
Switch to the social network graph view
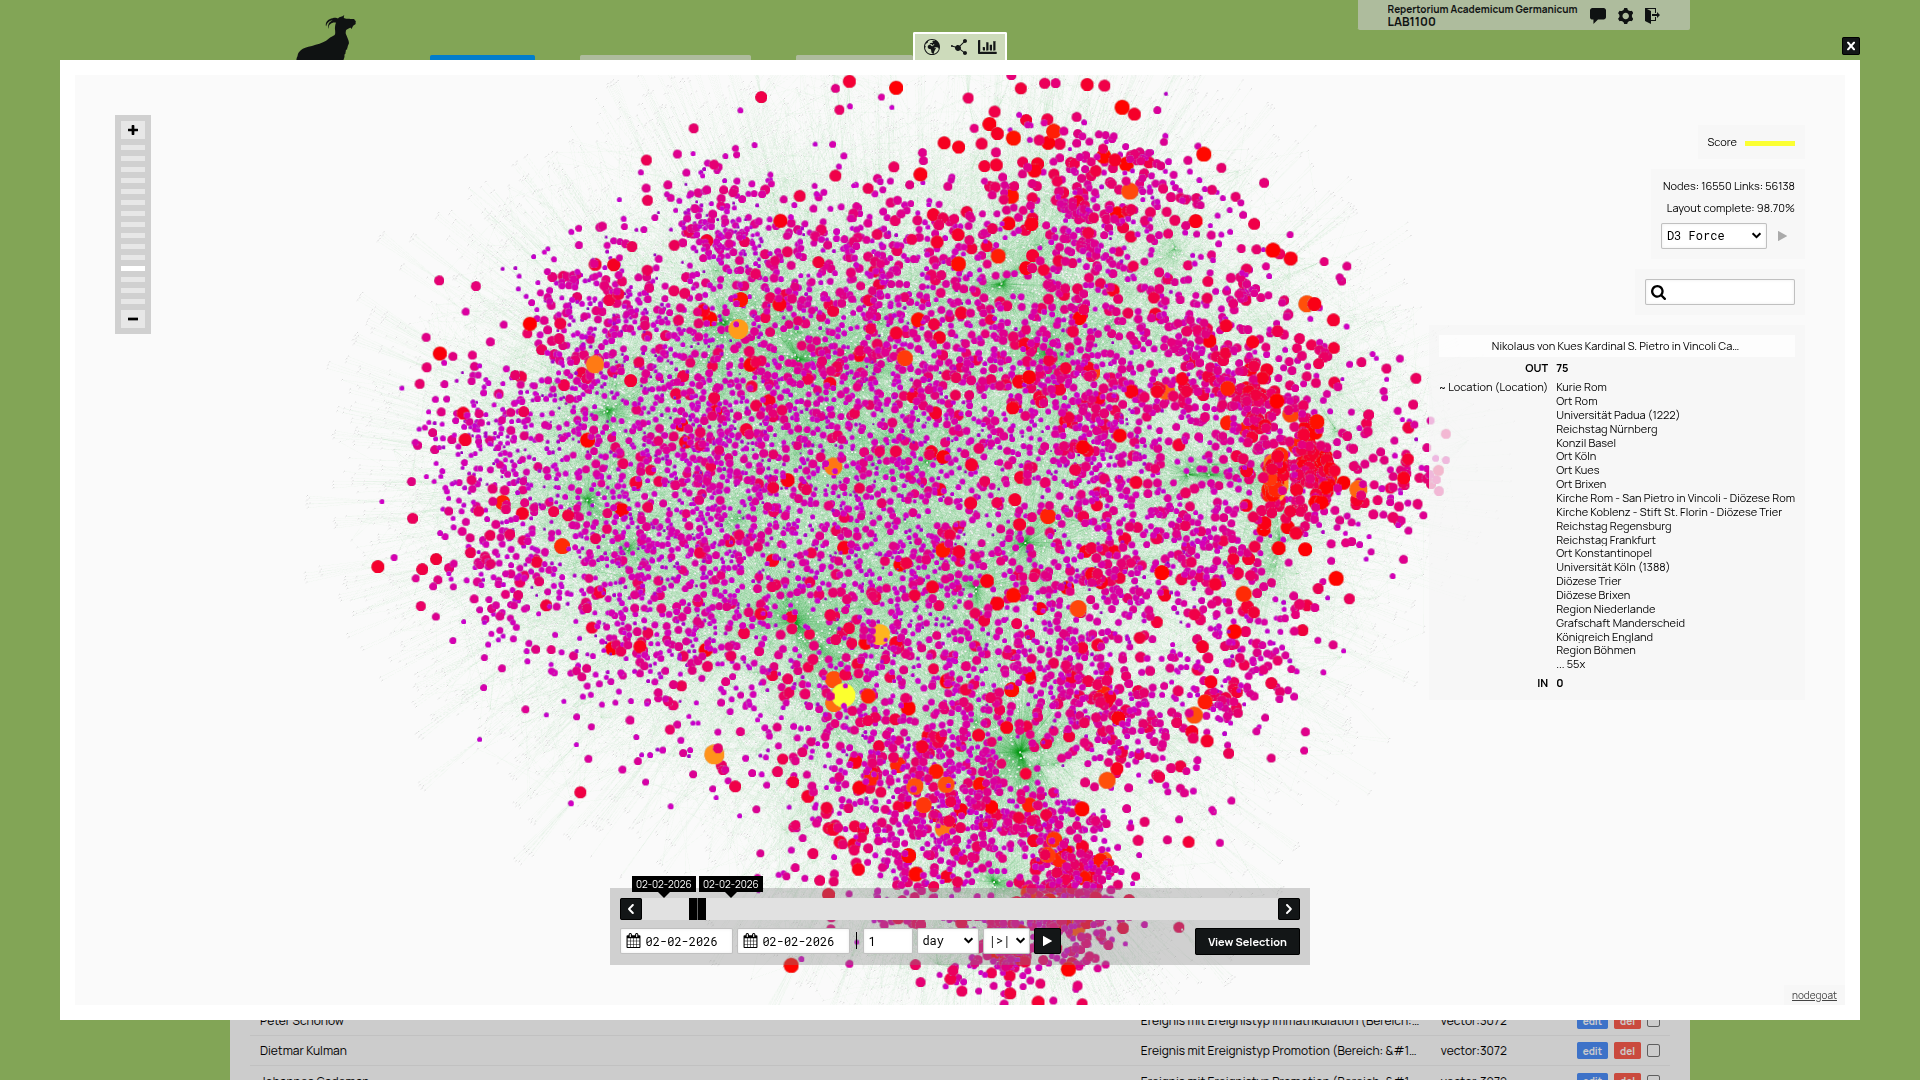(959, 47)
